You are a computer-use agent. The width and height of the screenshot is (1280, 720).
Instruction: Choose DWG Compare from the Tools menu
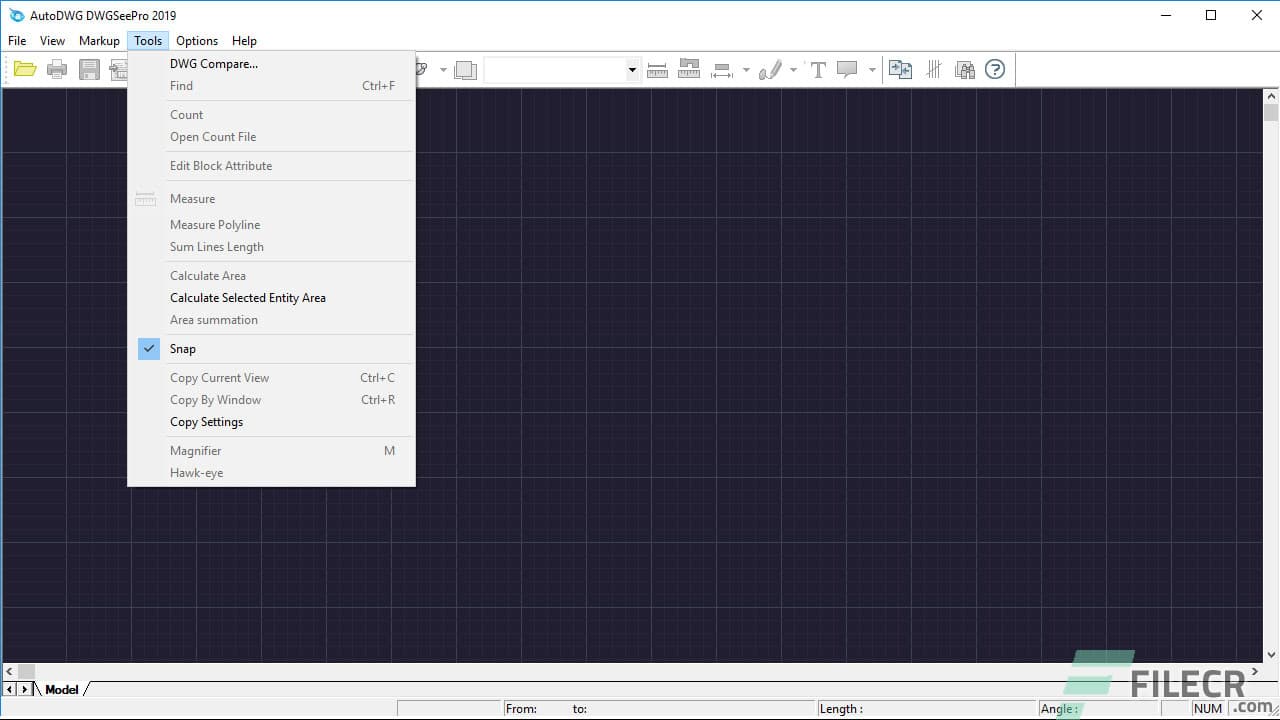[x=213, y=63]
